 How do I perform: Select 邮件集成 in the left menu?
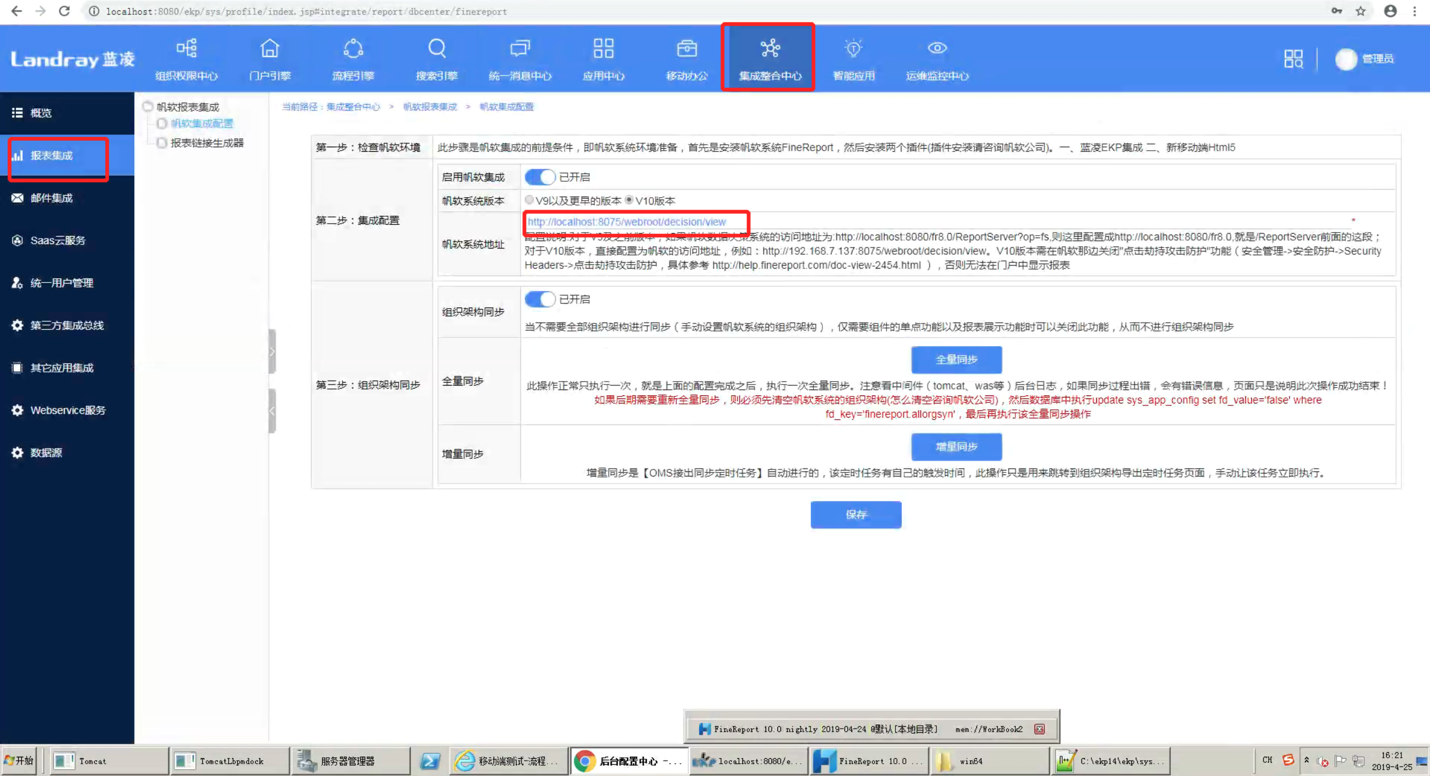pos(67,198)
